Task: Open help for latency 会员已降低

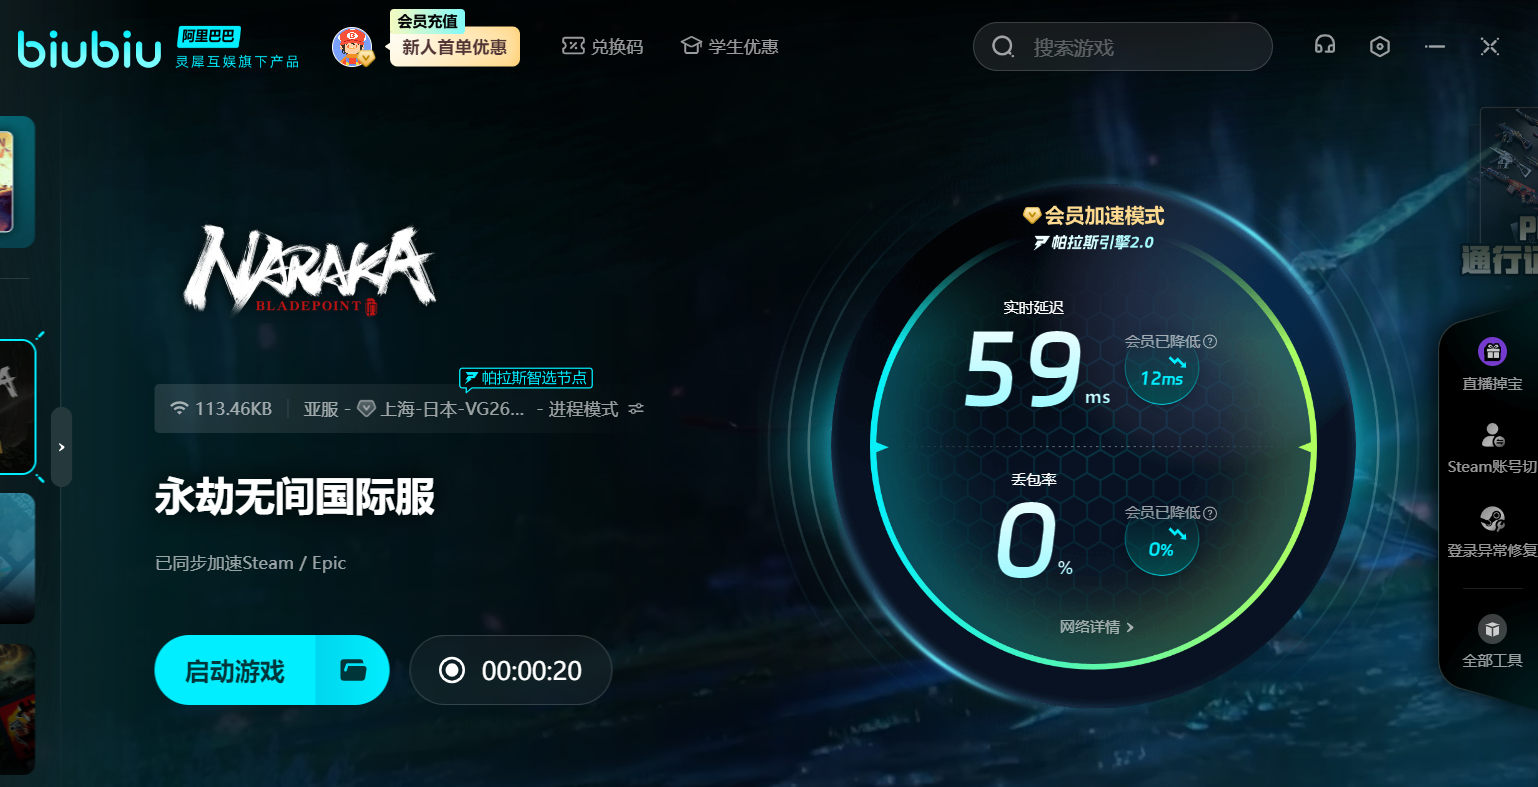Action: [1210, 341]
